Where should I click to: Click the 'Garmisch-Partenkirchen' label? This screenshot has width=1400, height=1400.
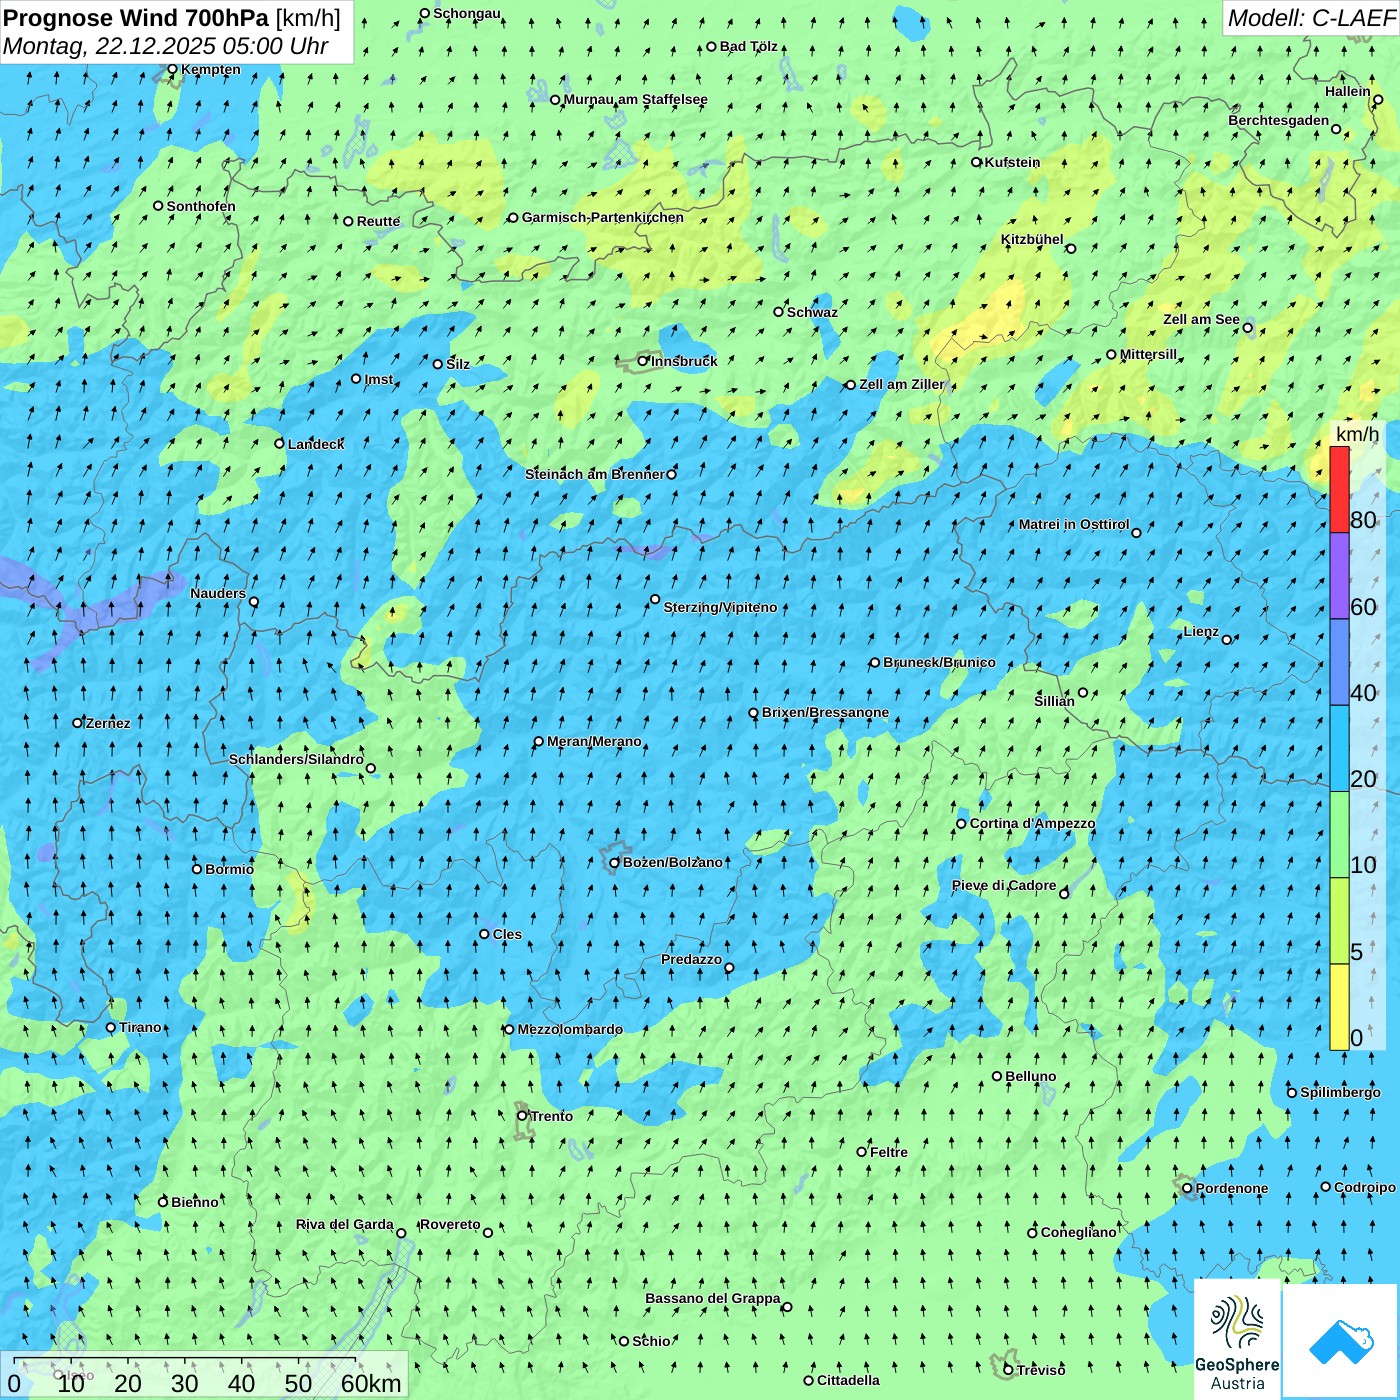click(x=603, y=217)
